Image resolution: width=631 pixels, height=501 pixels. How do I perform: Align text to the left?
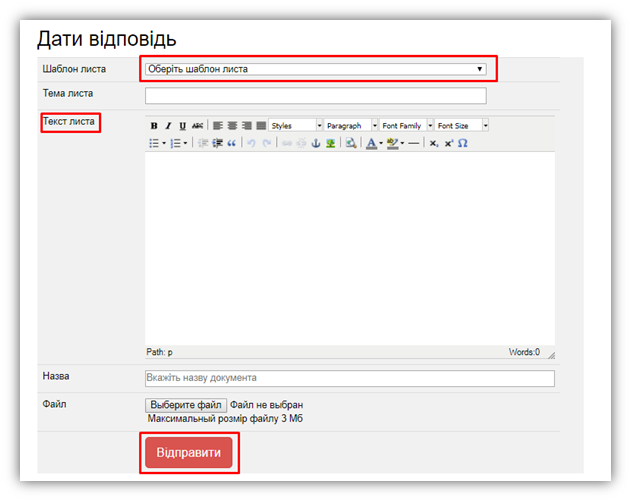coord(218,126)
